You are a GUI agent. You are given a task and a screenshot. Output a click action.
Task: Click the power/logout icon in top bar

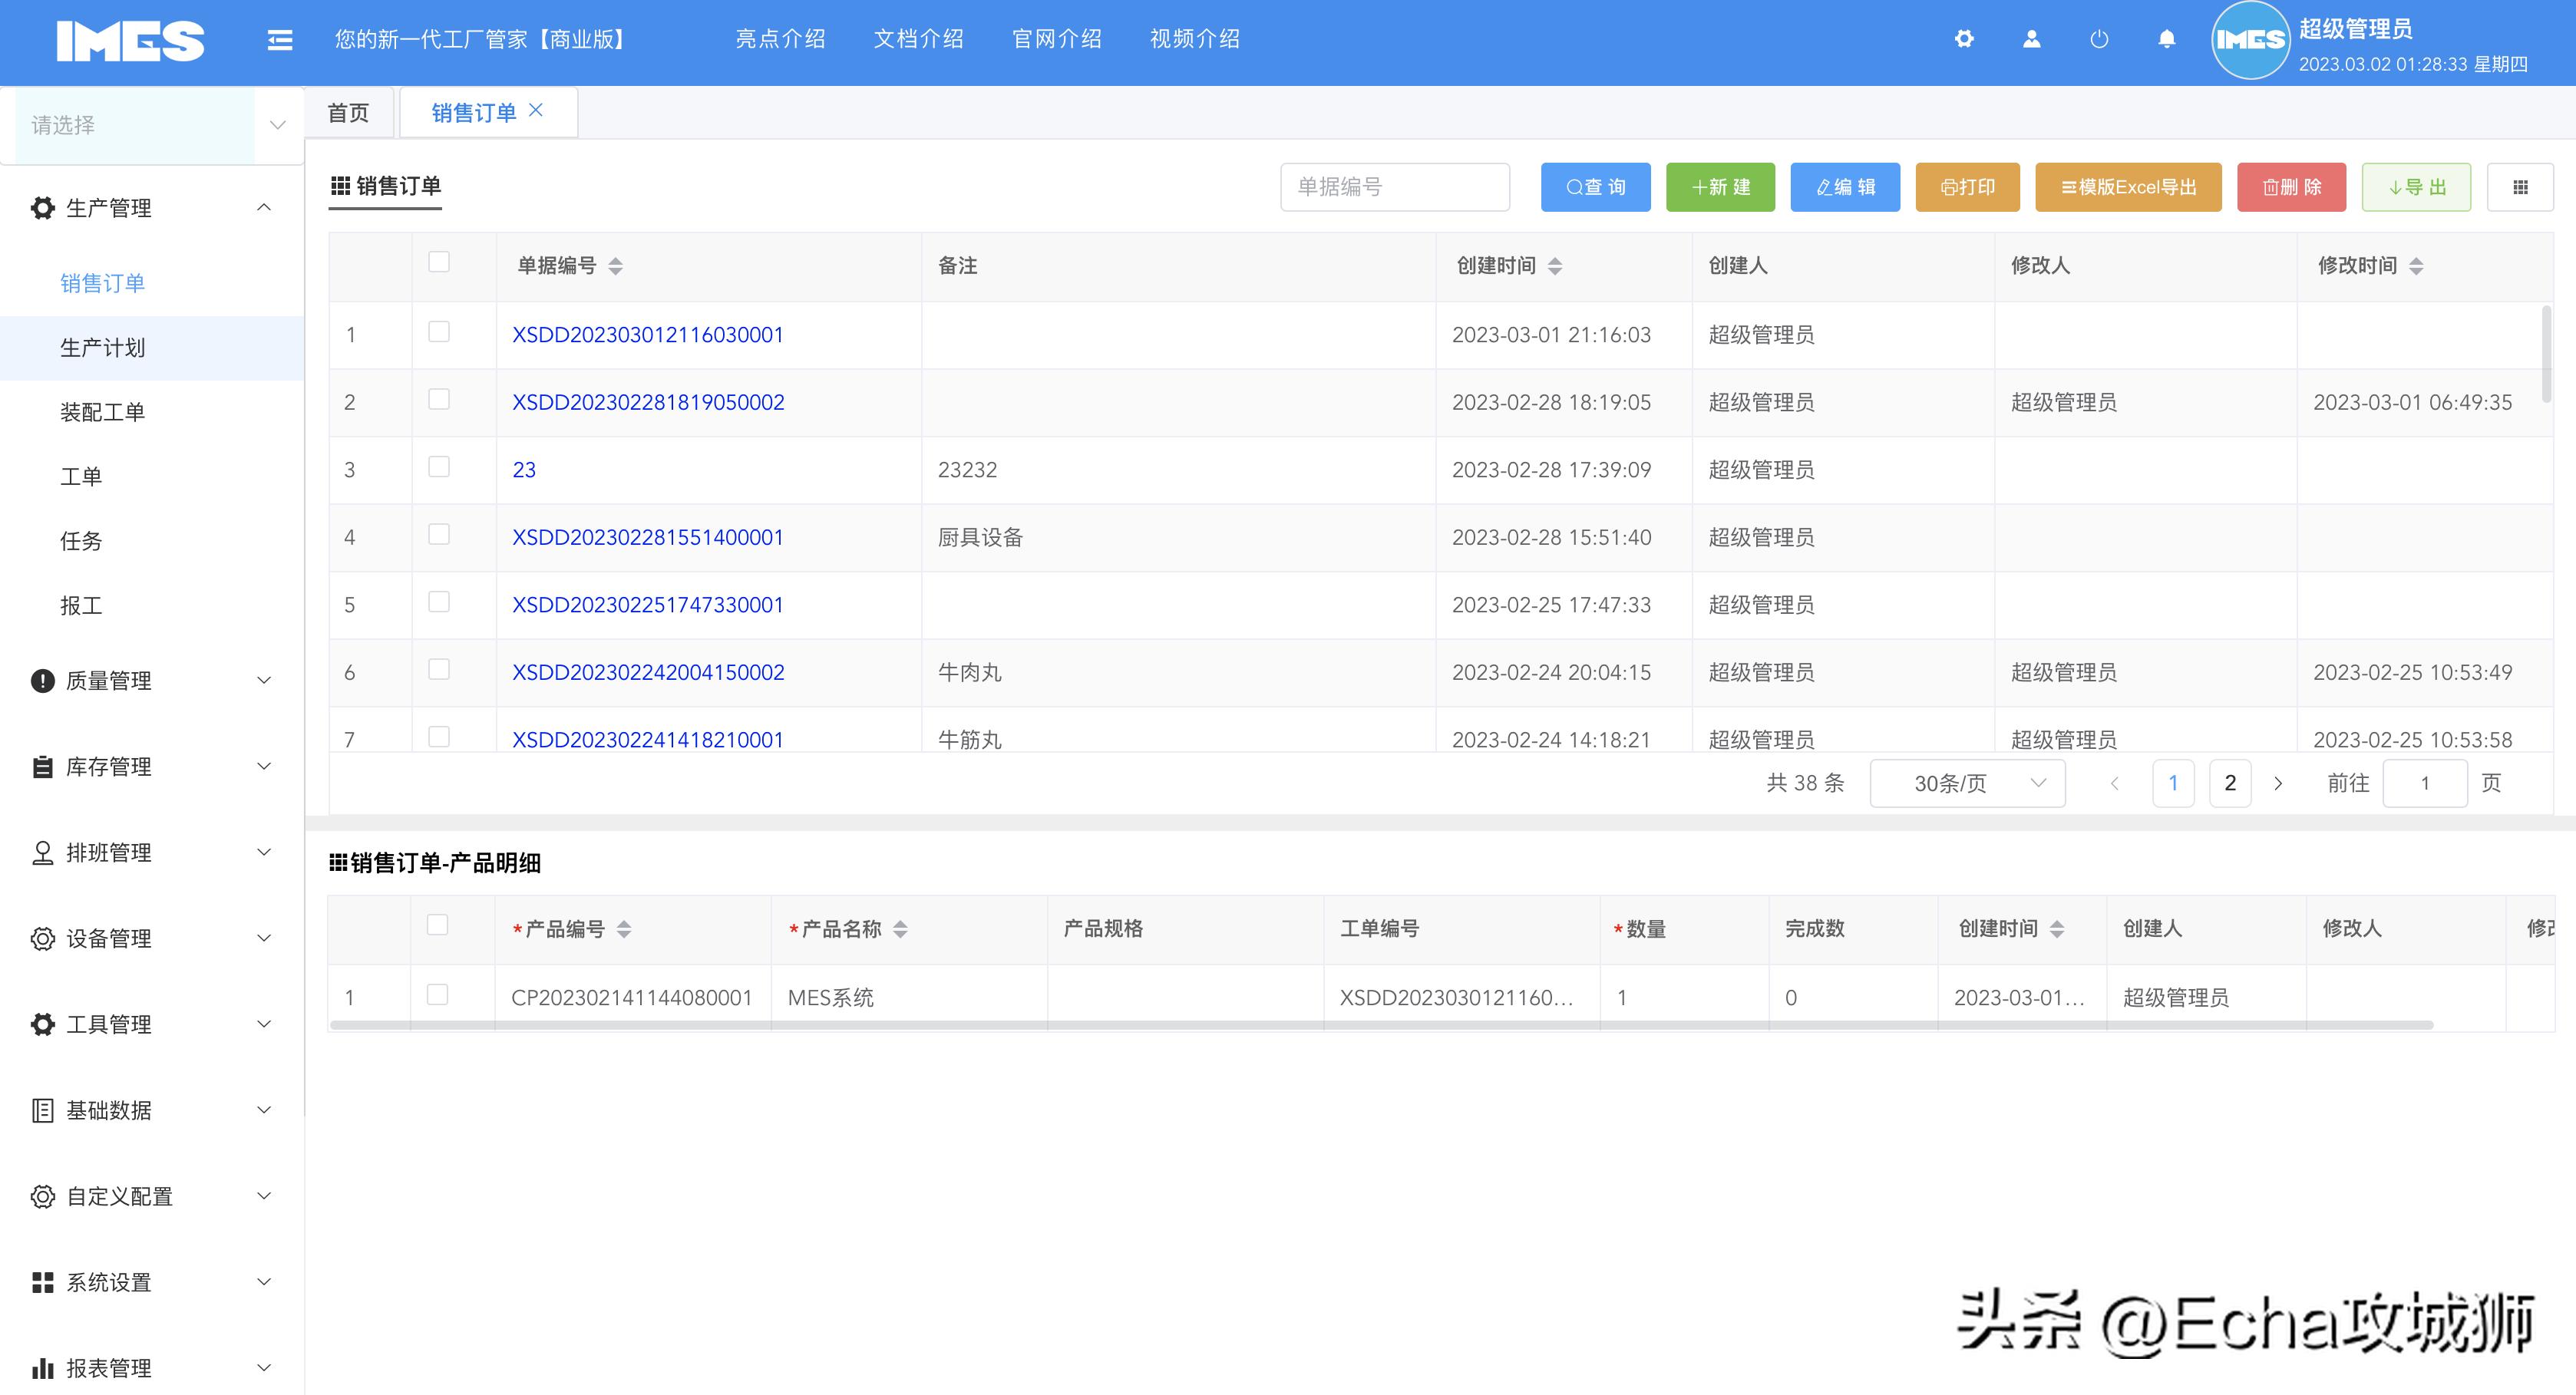click(2098, 38)
